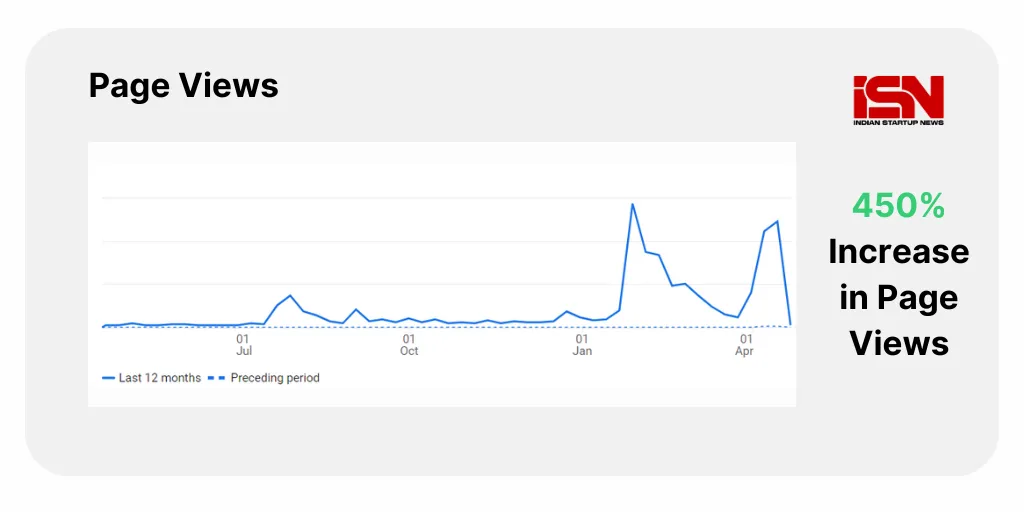Screen dimensions: 1024x512
Task: Toggle the Preceding period legend label
Action: click(275, 378)
